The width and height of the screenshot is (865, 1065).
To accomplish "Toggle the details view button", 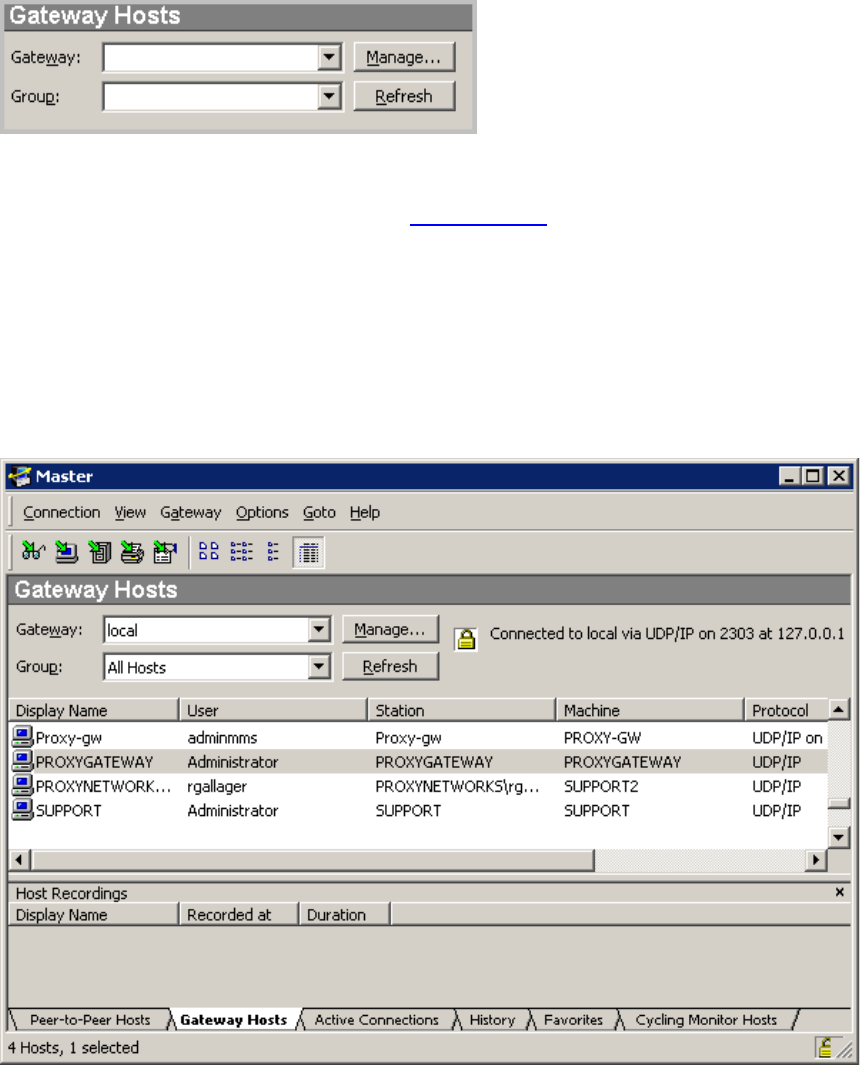I will click(308, 552).
